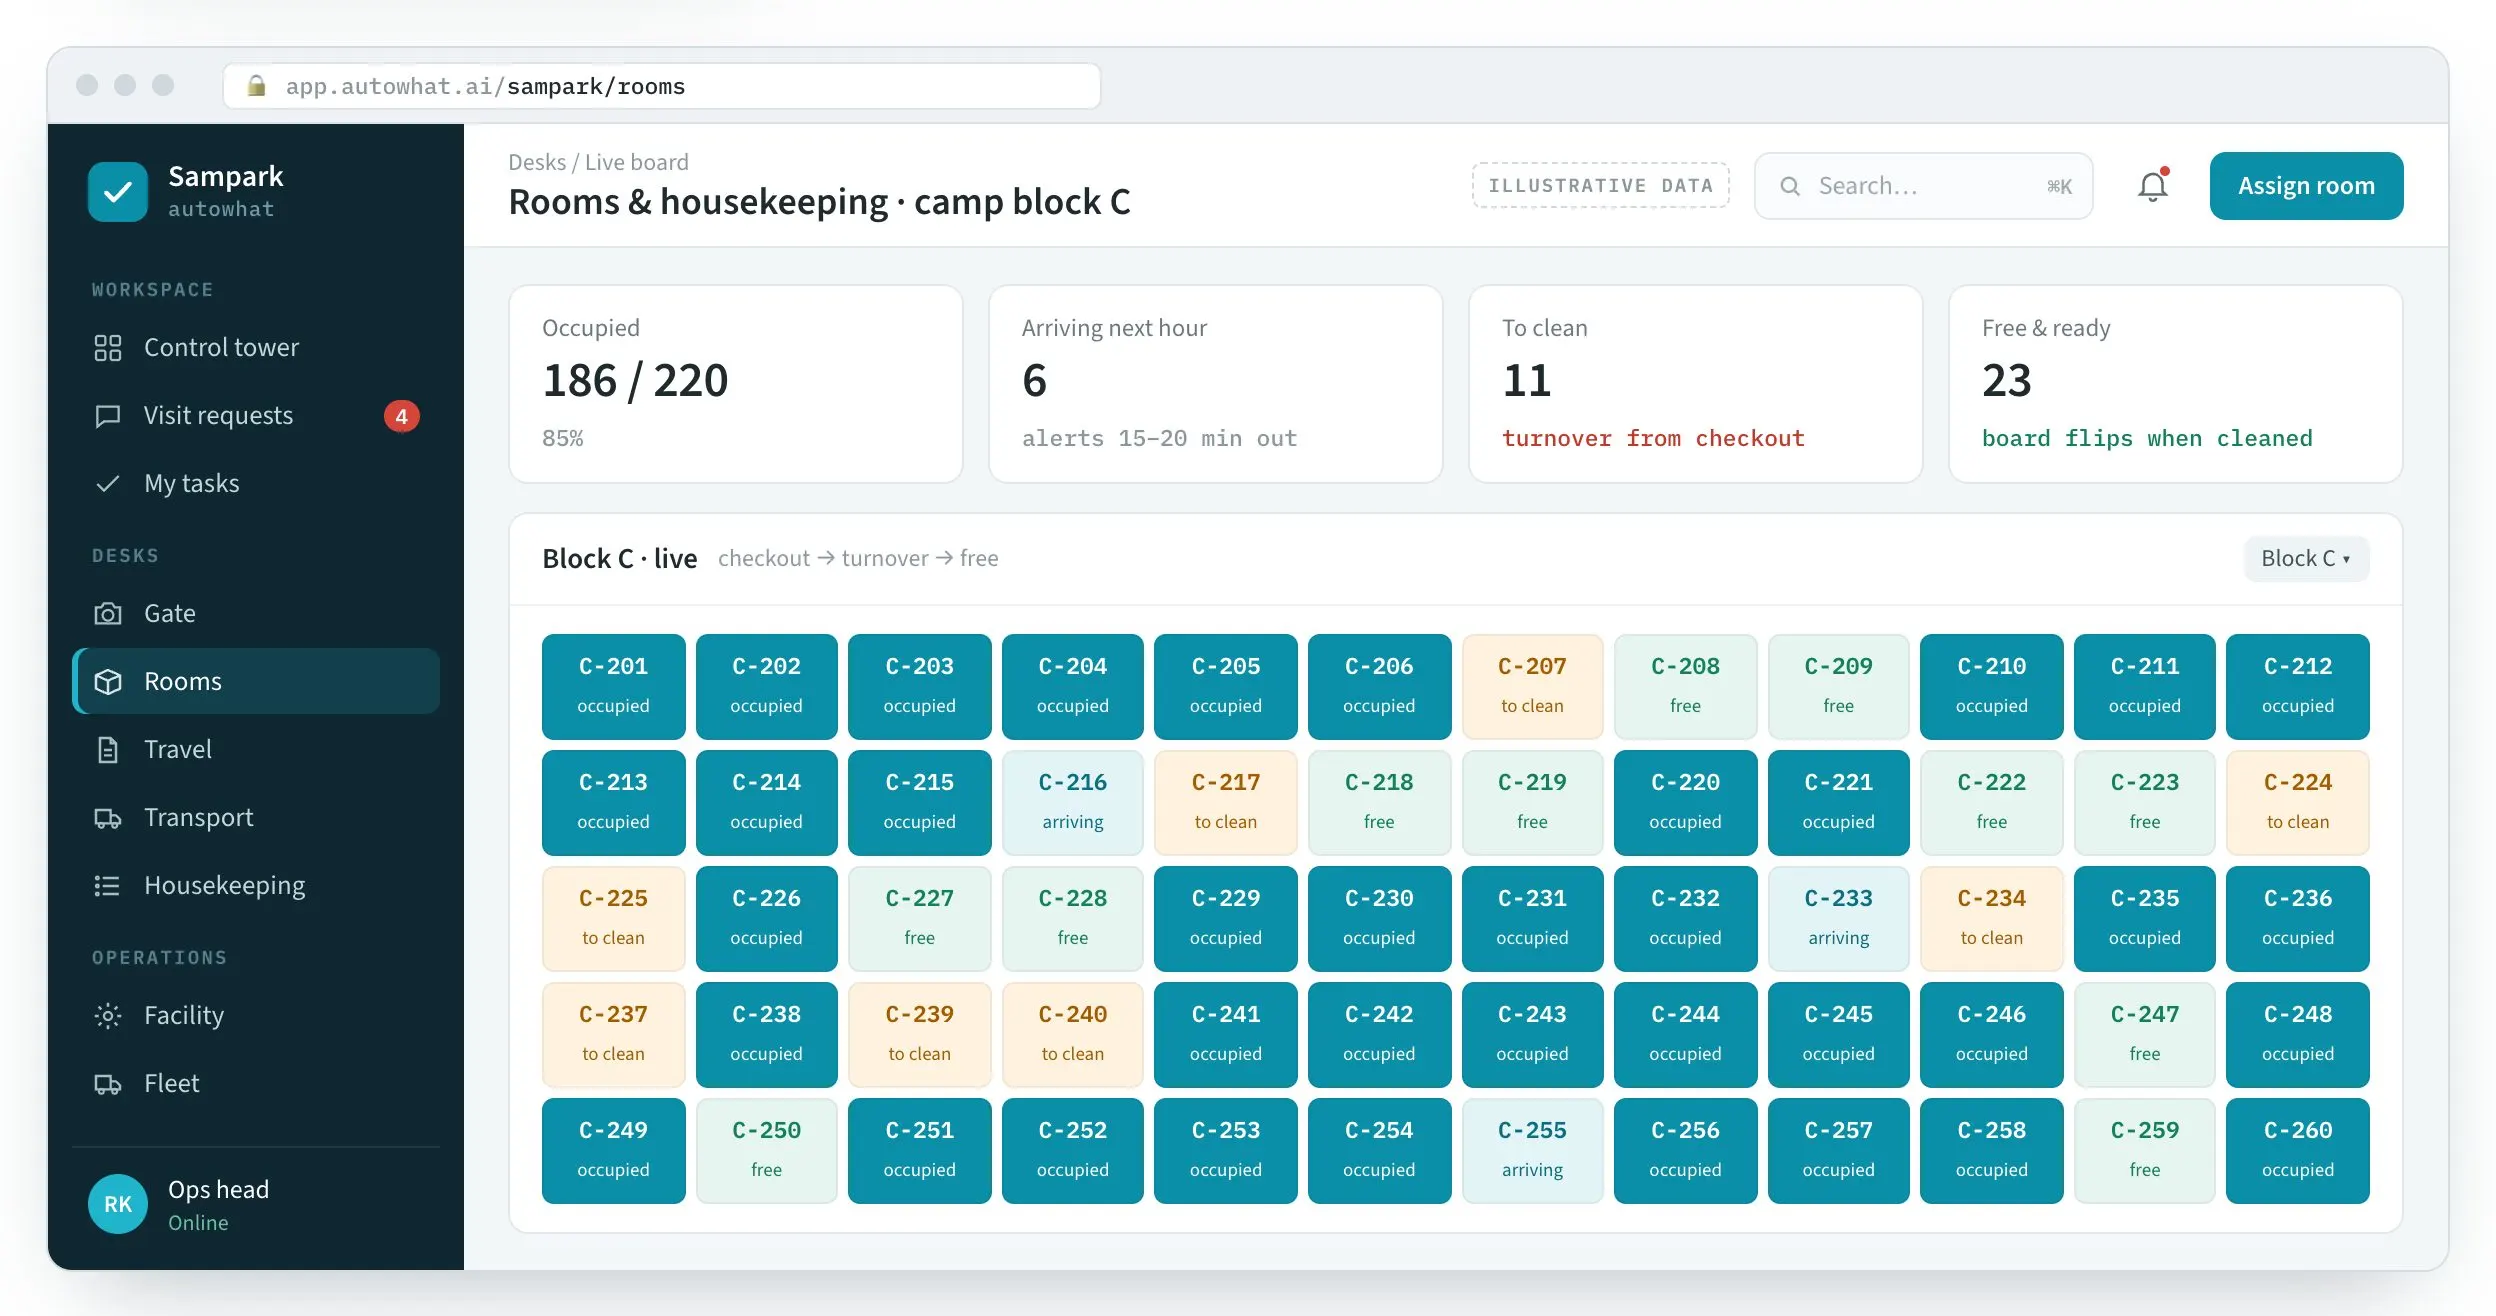
Task: Open the Block C dropdown selector
Action: [2306, 559]
